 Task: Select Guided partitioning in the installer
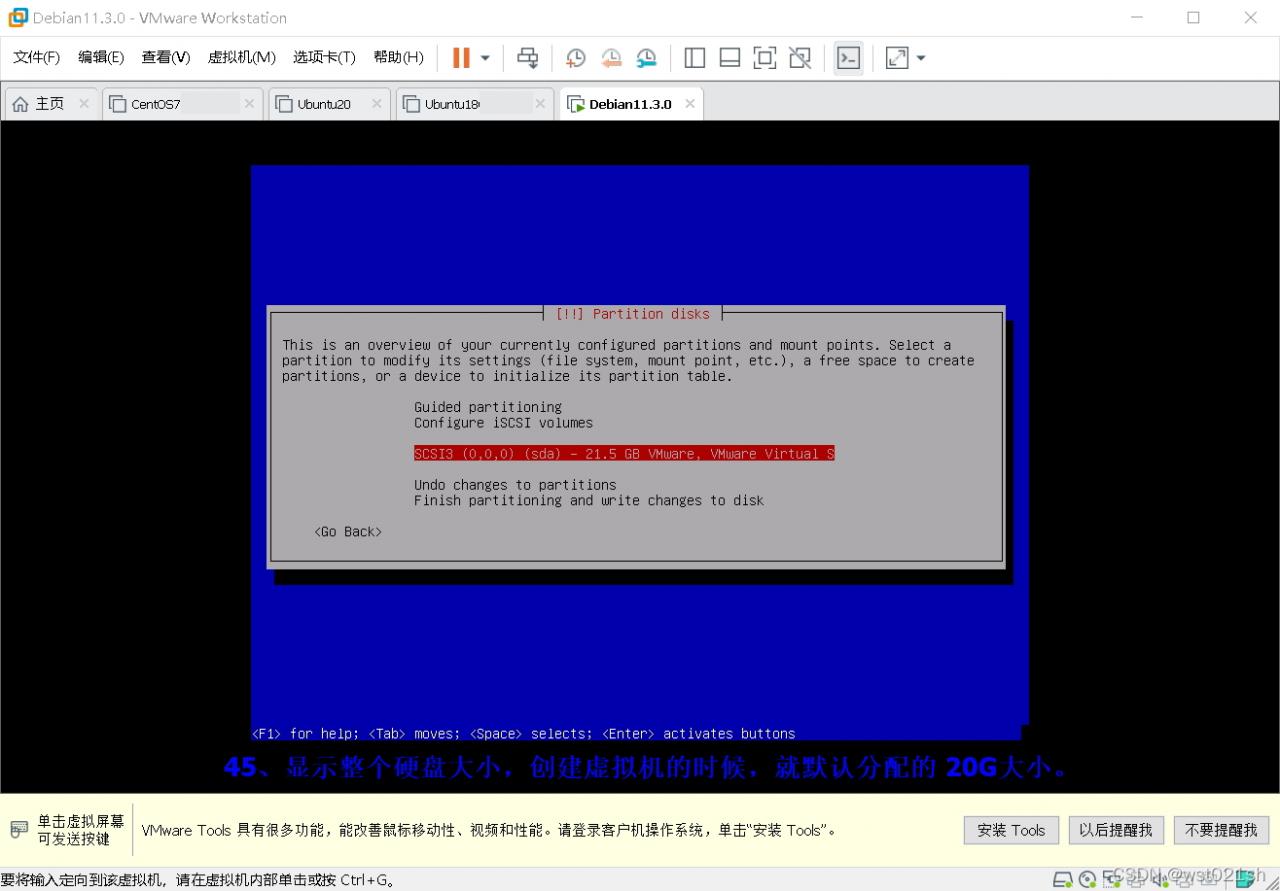coord(488,407)
